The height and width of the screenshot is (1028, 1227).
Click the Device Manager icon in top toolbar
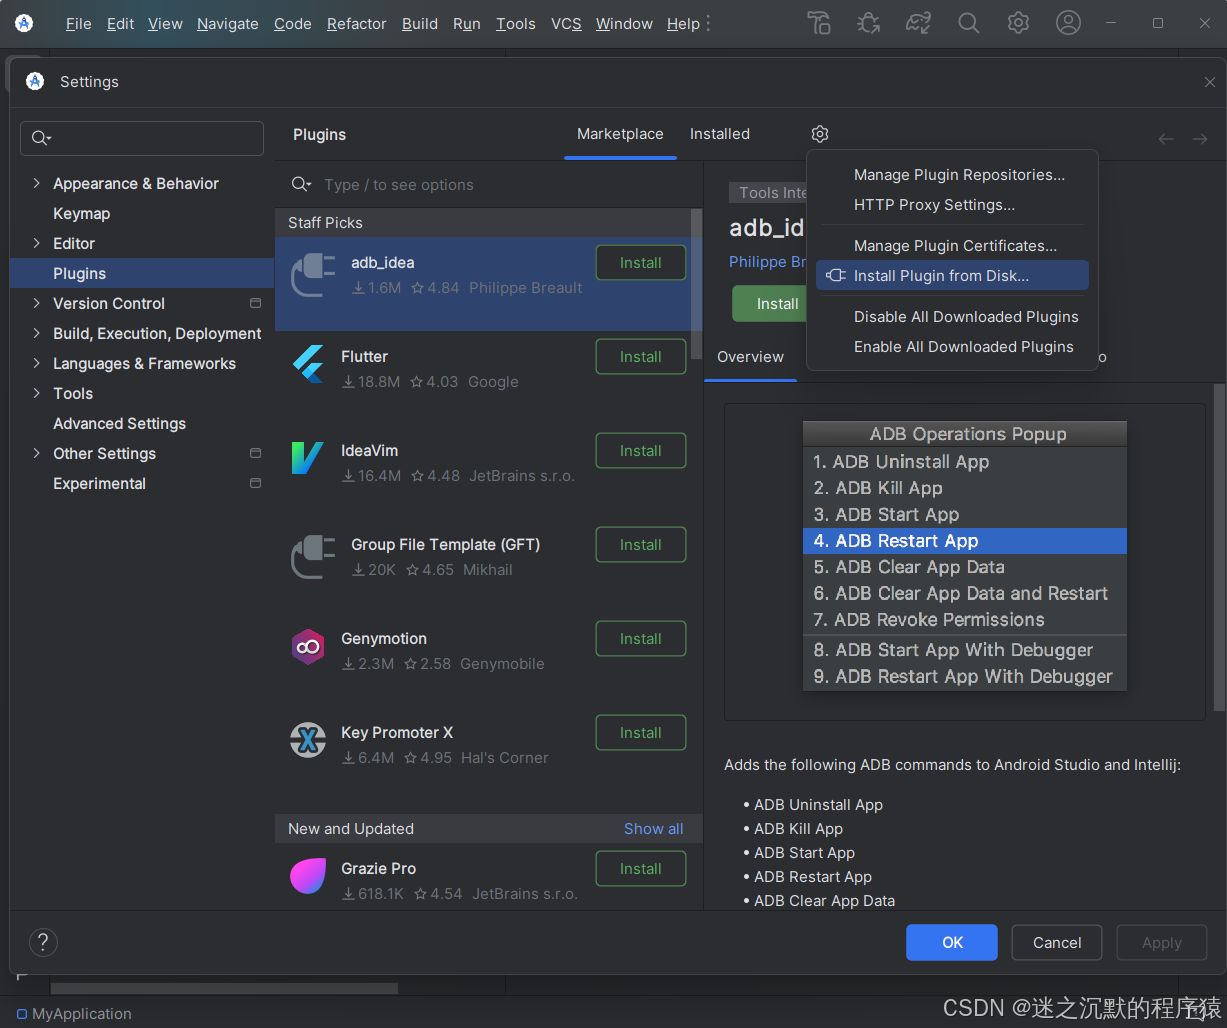tap(819, 23)
